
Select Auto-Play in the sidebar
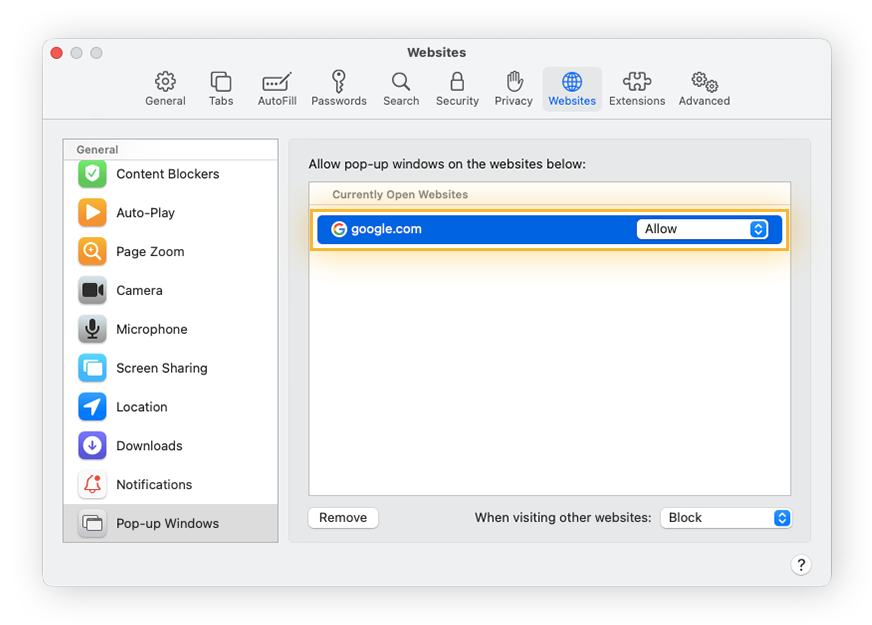click(x=171, y=212)
